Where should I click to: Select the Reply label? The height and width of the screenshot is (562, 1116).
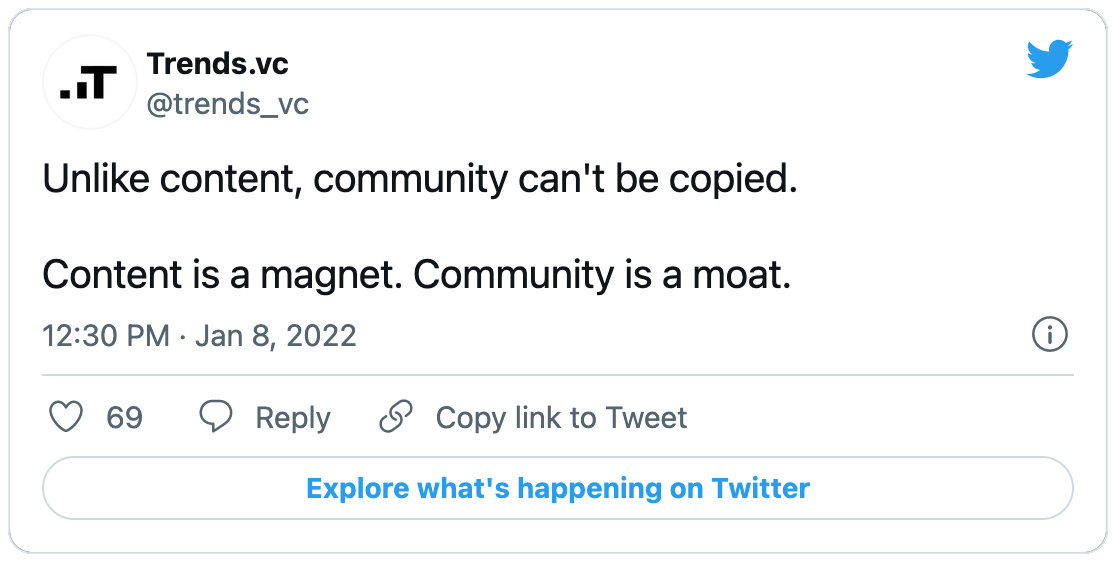point(293,418)
